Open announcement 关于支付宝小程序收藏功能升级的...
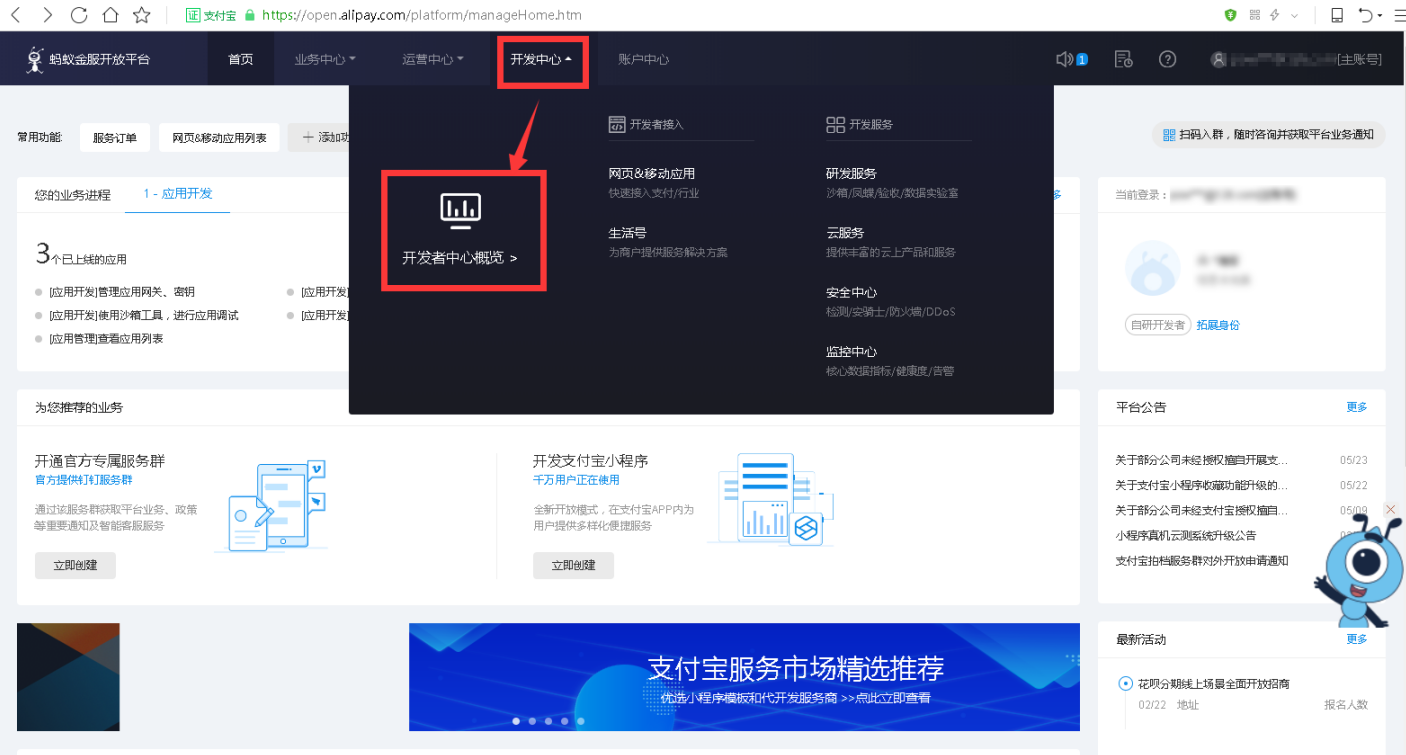Viewport: 1406px width, 755px height. coord(1201,485)
